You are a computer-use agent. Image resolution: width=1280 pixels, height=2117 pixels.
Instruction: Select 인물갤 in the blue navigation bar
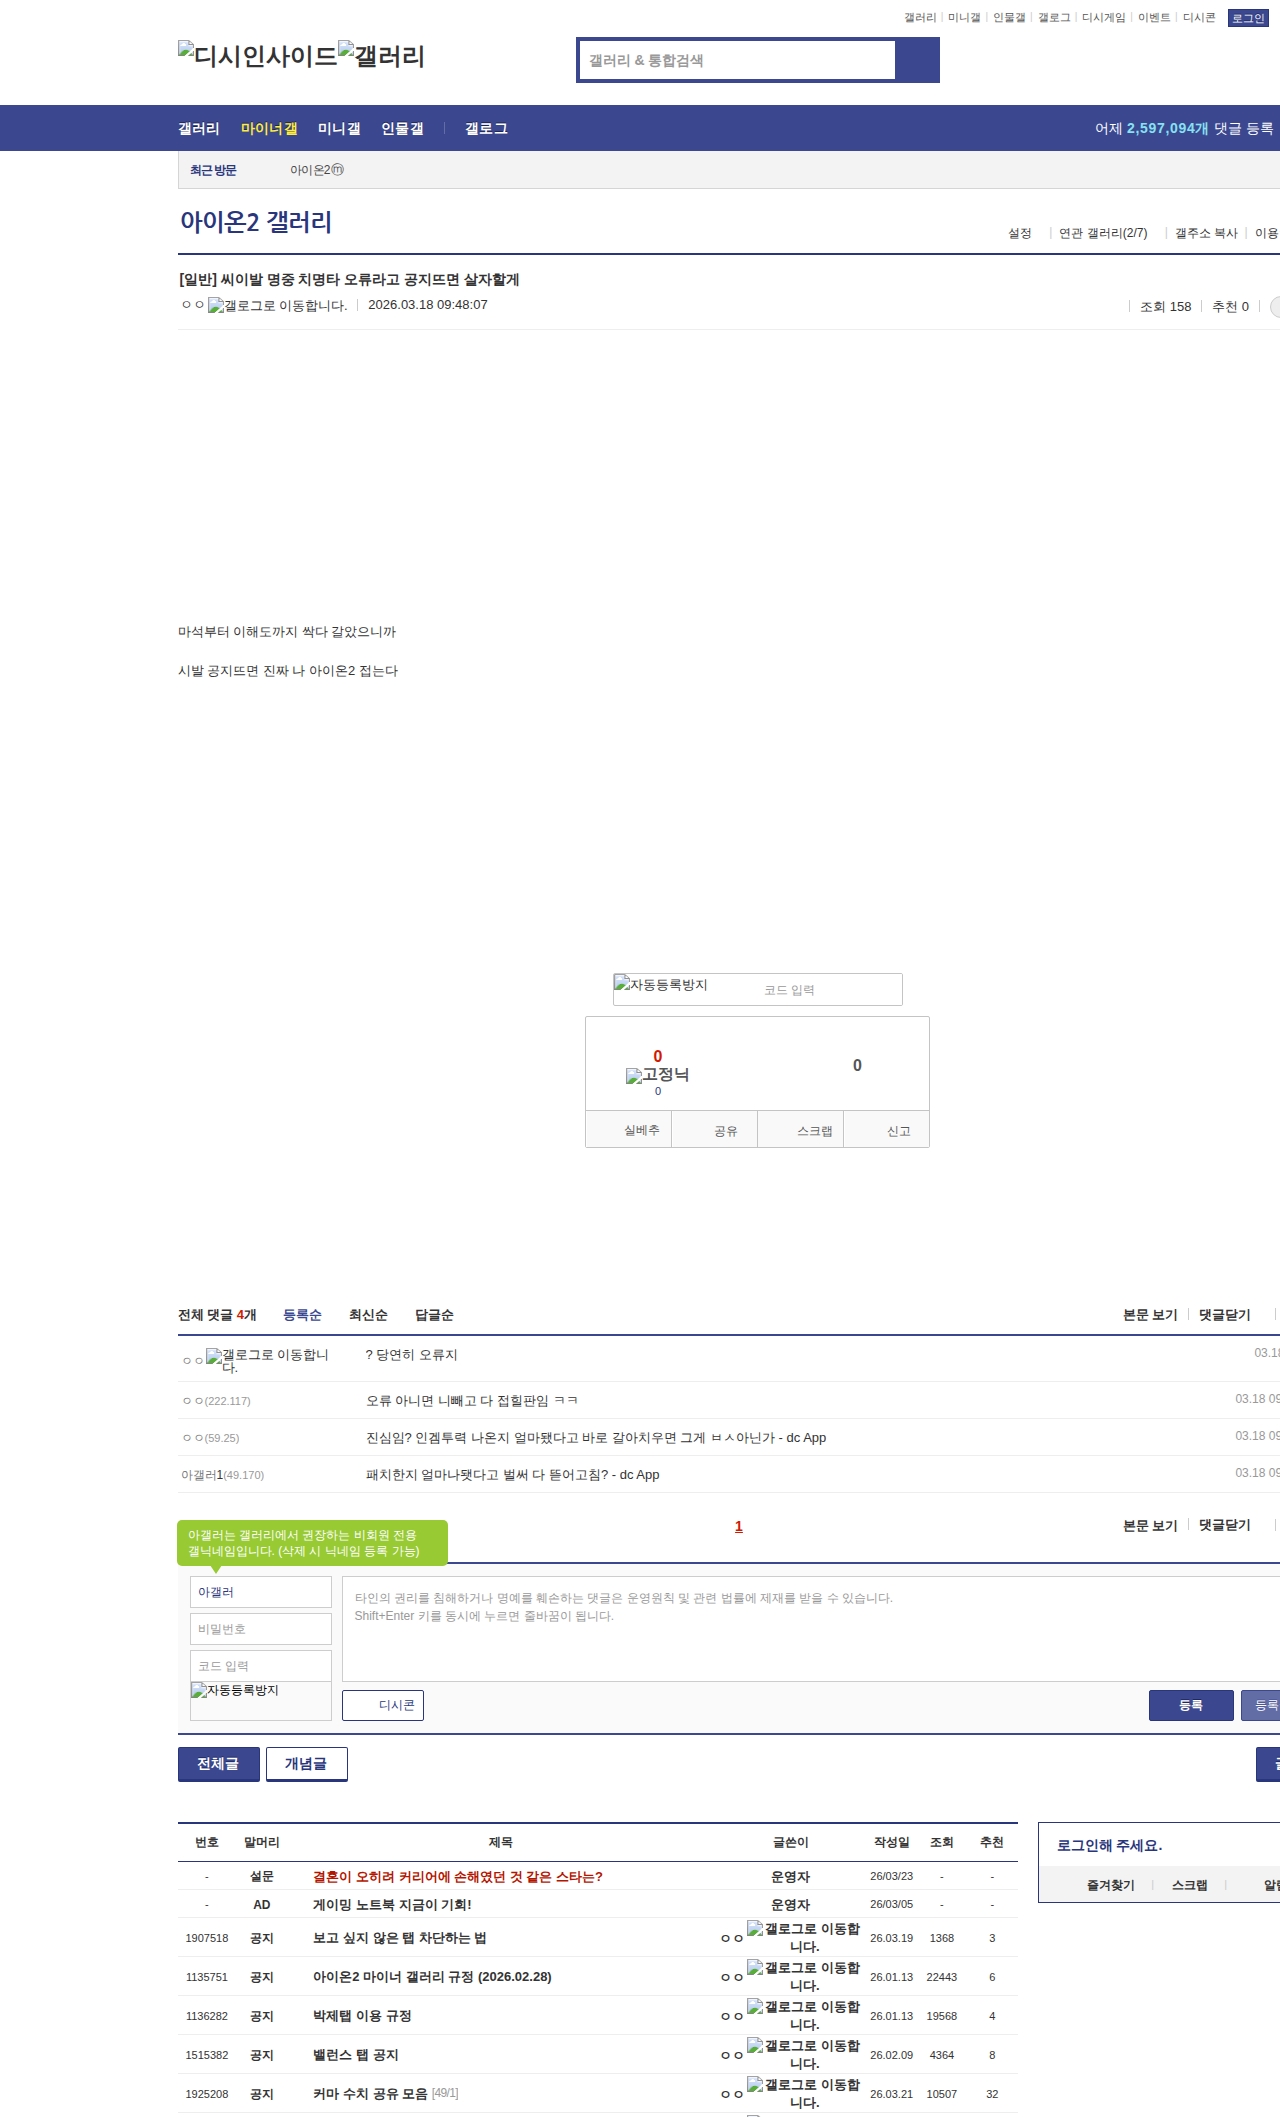coord(402,129)
